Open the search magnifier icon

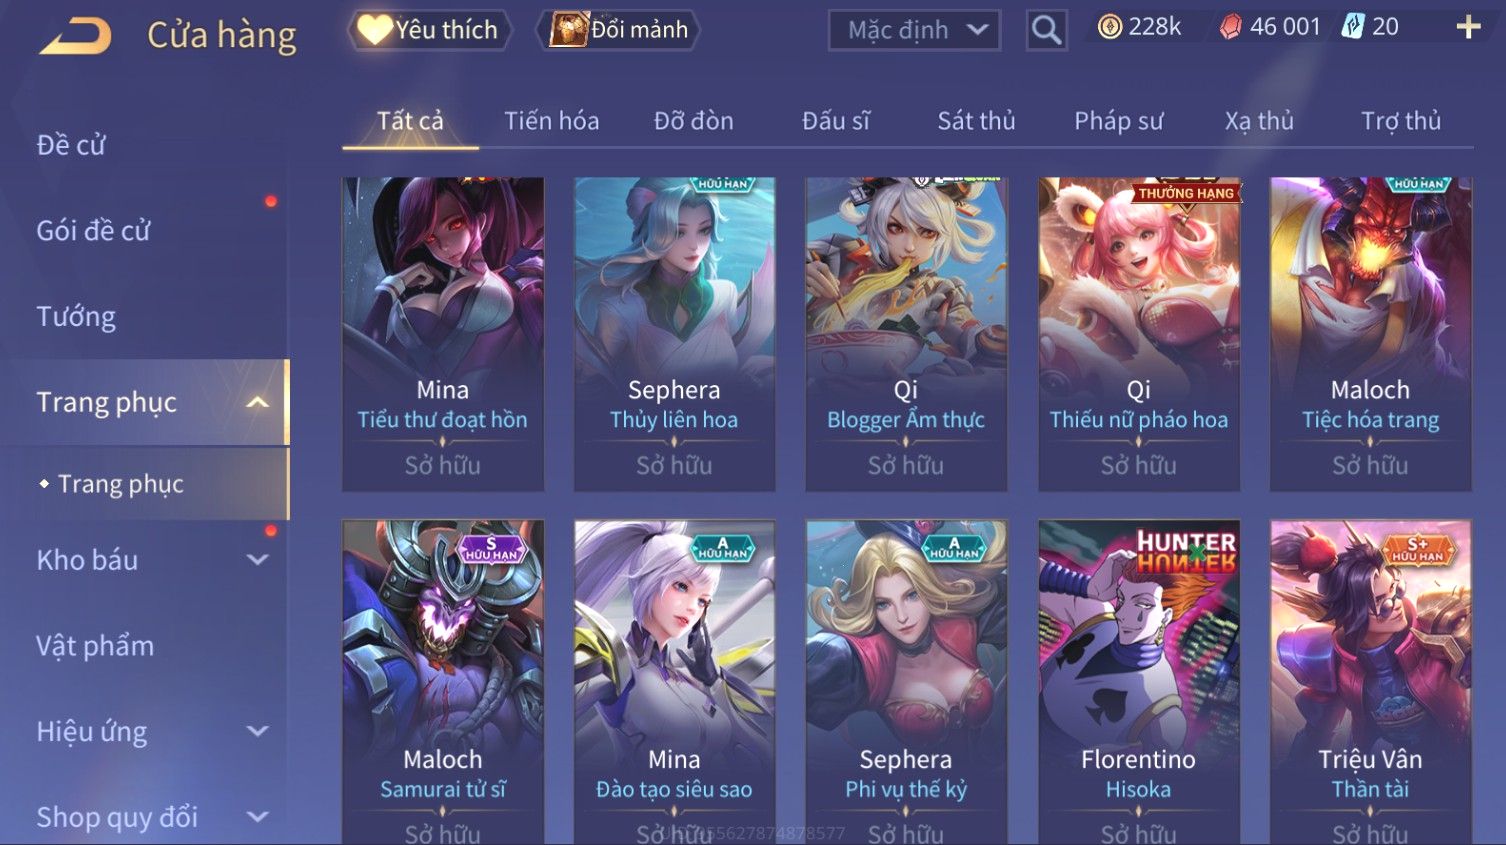(1046, 30)
